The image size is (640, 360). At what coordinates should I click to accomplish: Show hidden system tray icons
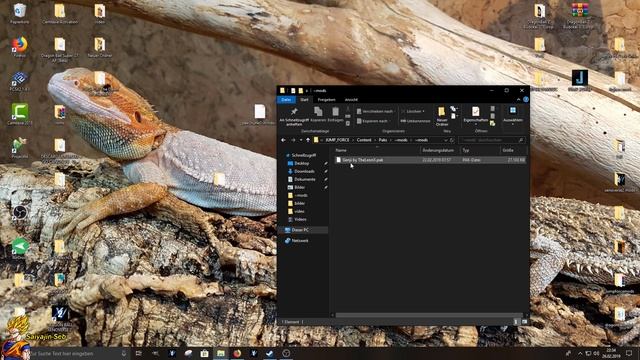coord(580,353)
